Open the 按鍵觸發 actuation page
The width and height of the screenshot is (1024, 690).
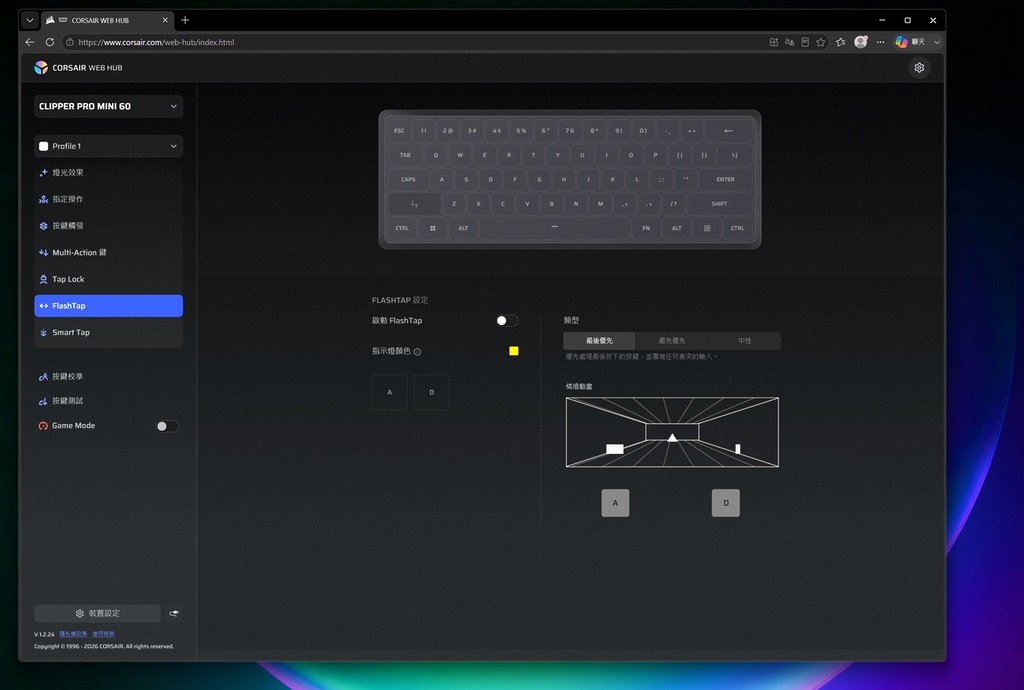[108, 226]
